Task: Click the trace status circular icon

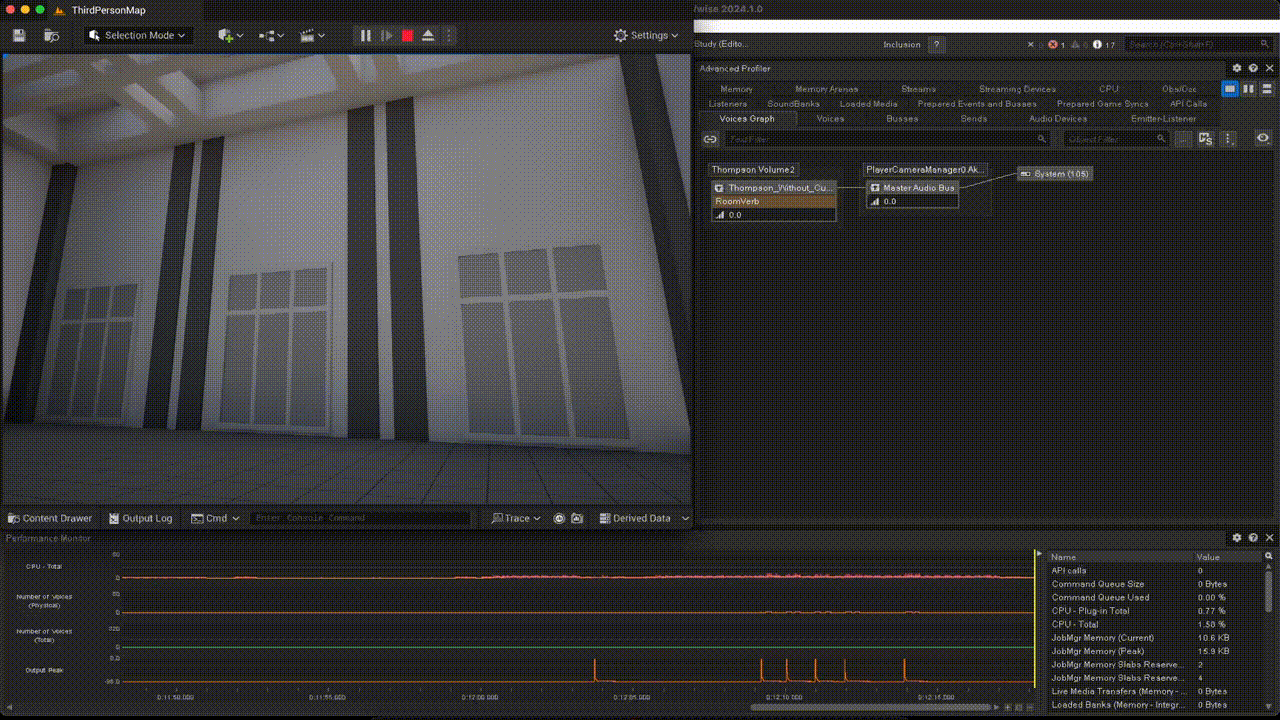Action: pos(559,518)
